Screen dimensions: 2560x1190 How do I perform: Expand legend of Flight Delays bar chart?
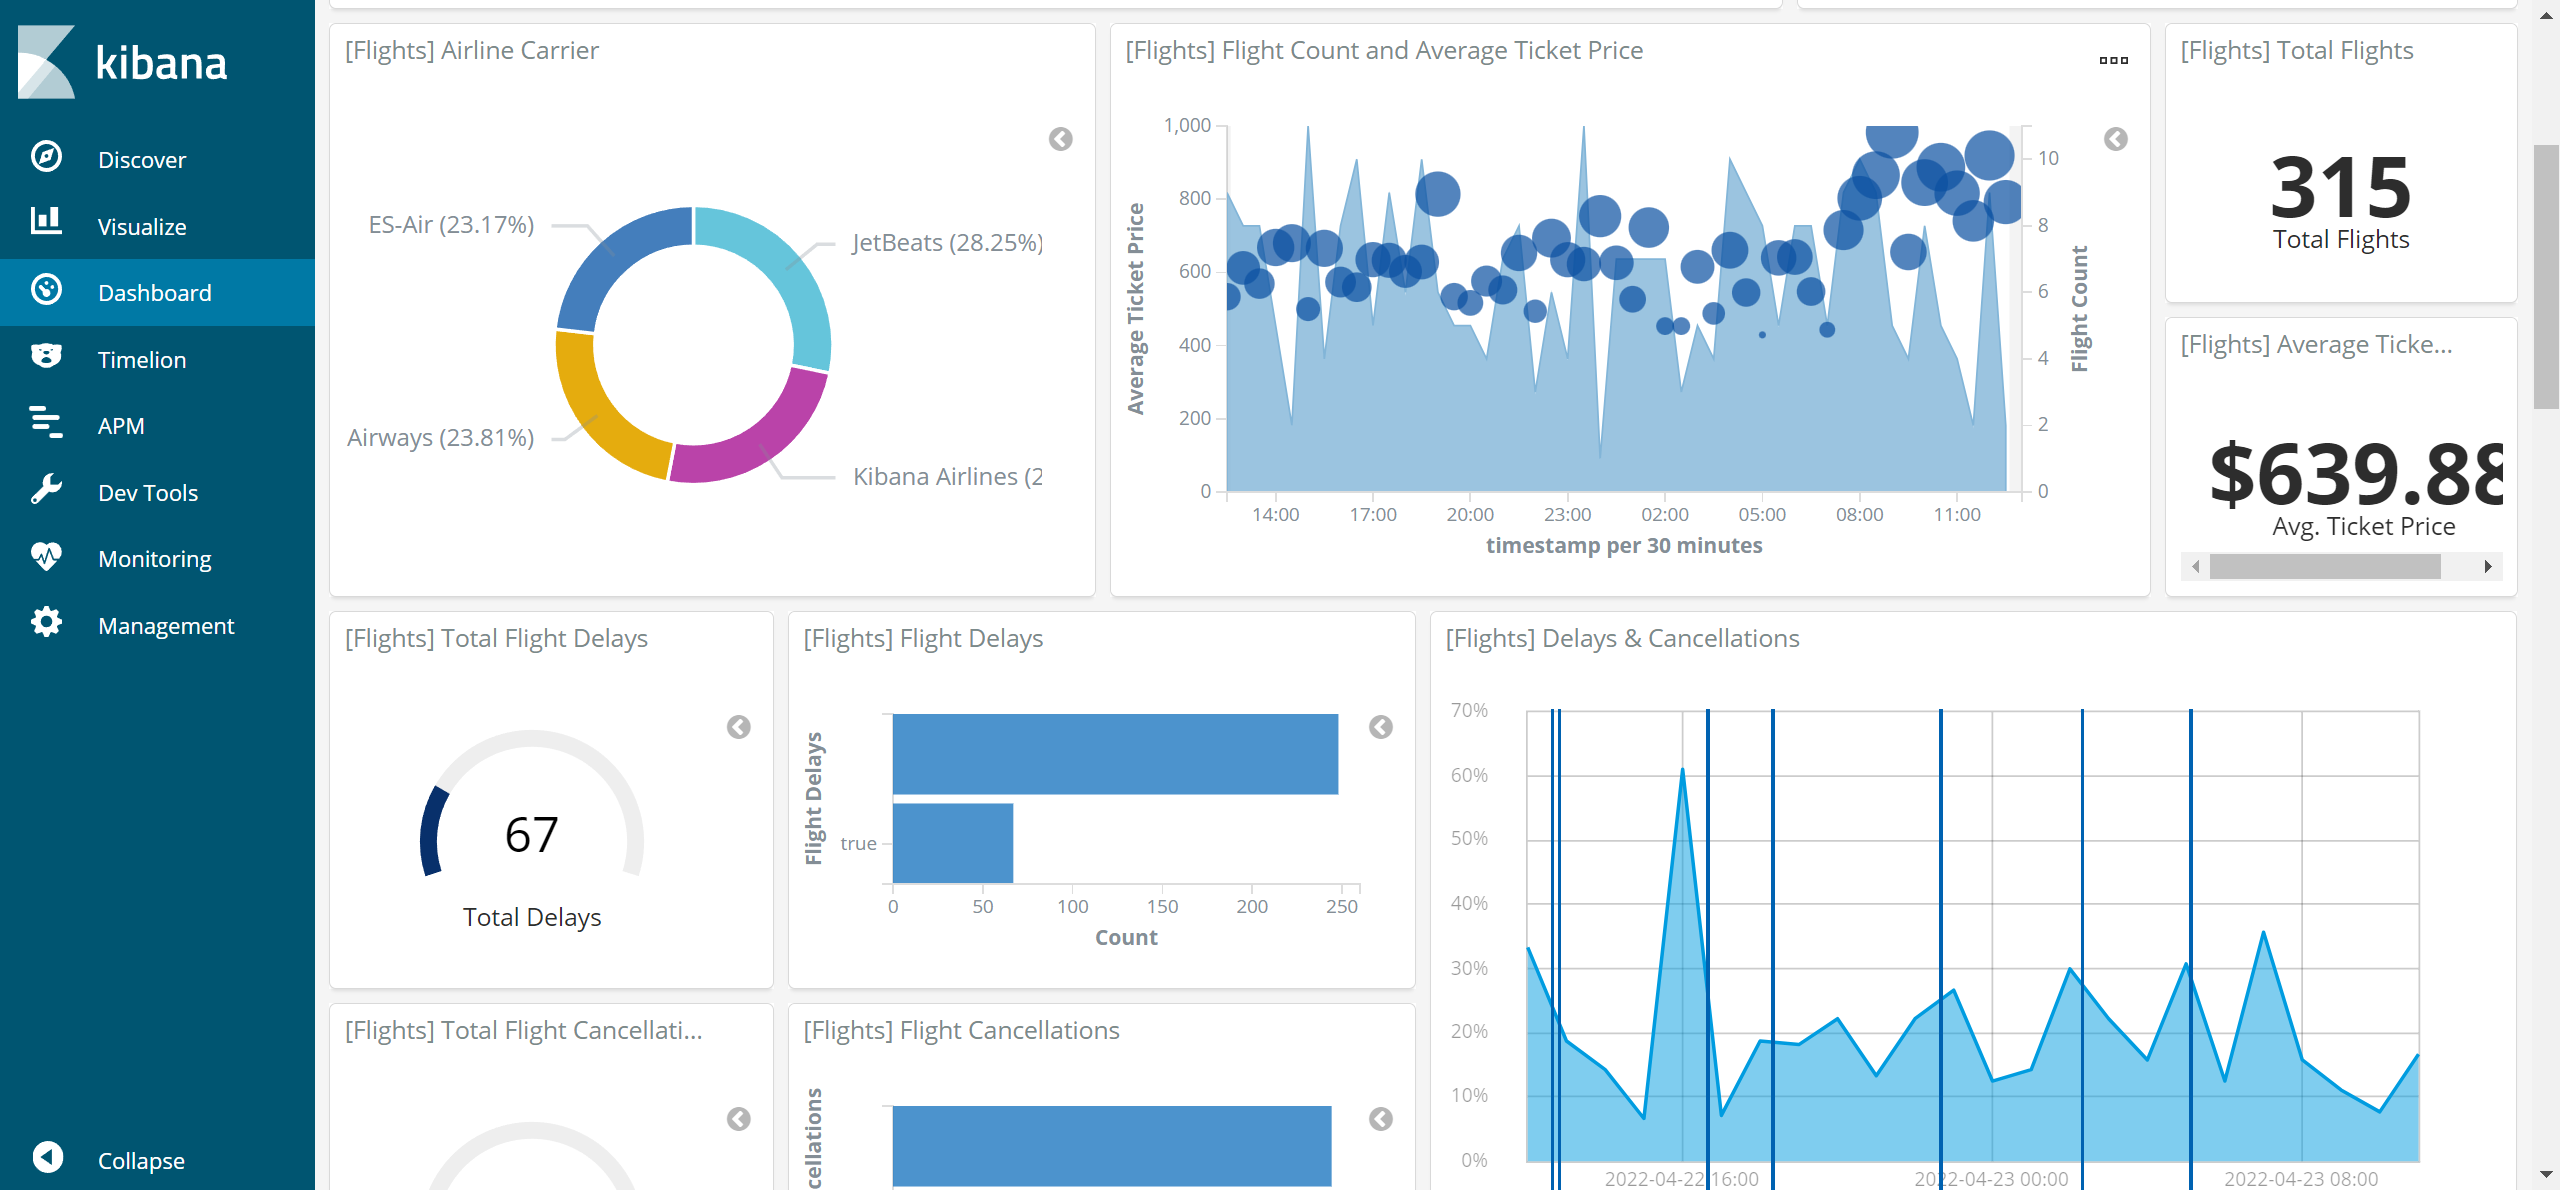[1380, 727]
